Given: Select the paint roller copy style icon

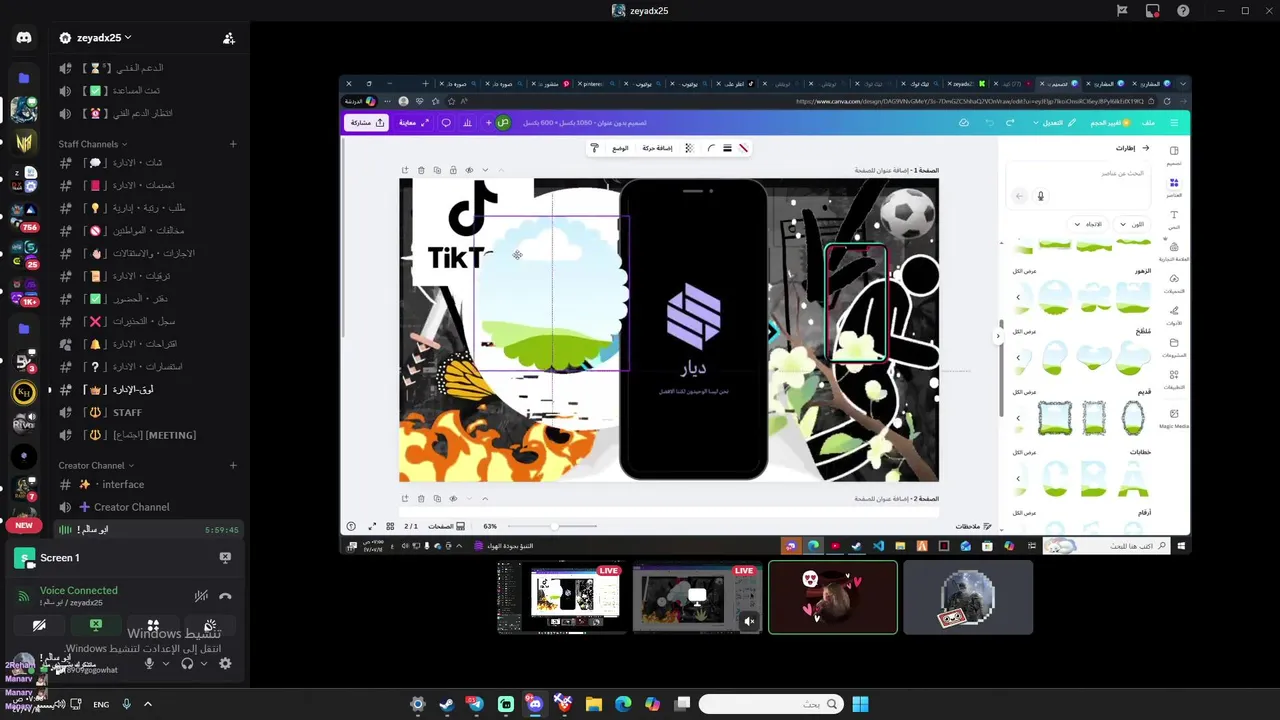Looking at the screenshot, I should pyautogui.click(x=594, y=148).
